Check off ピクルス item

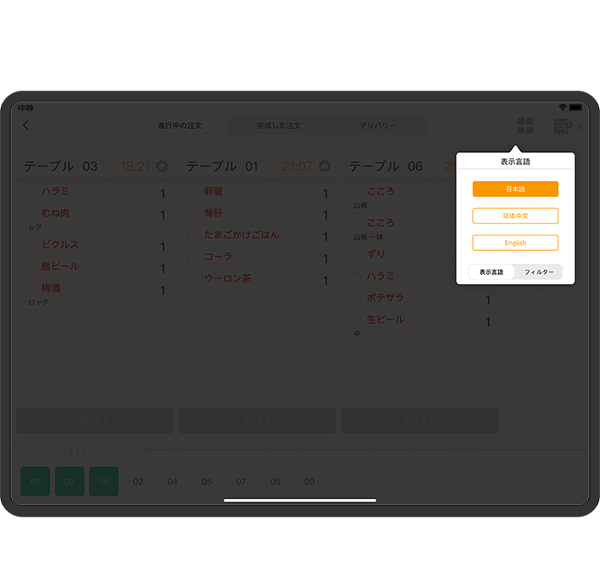(x=30, y=246)
